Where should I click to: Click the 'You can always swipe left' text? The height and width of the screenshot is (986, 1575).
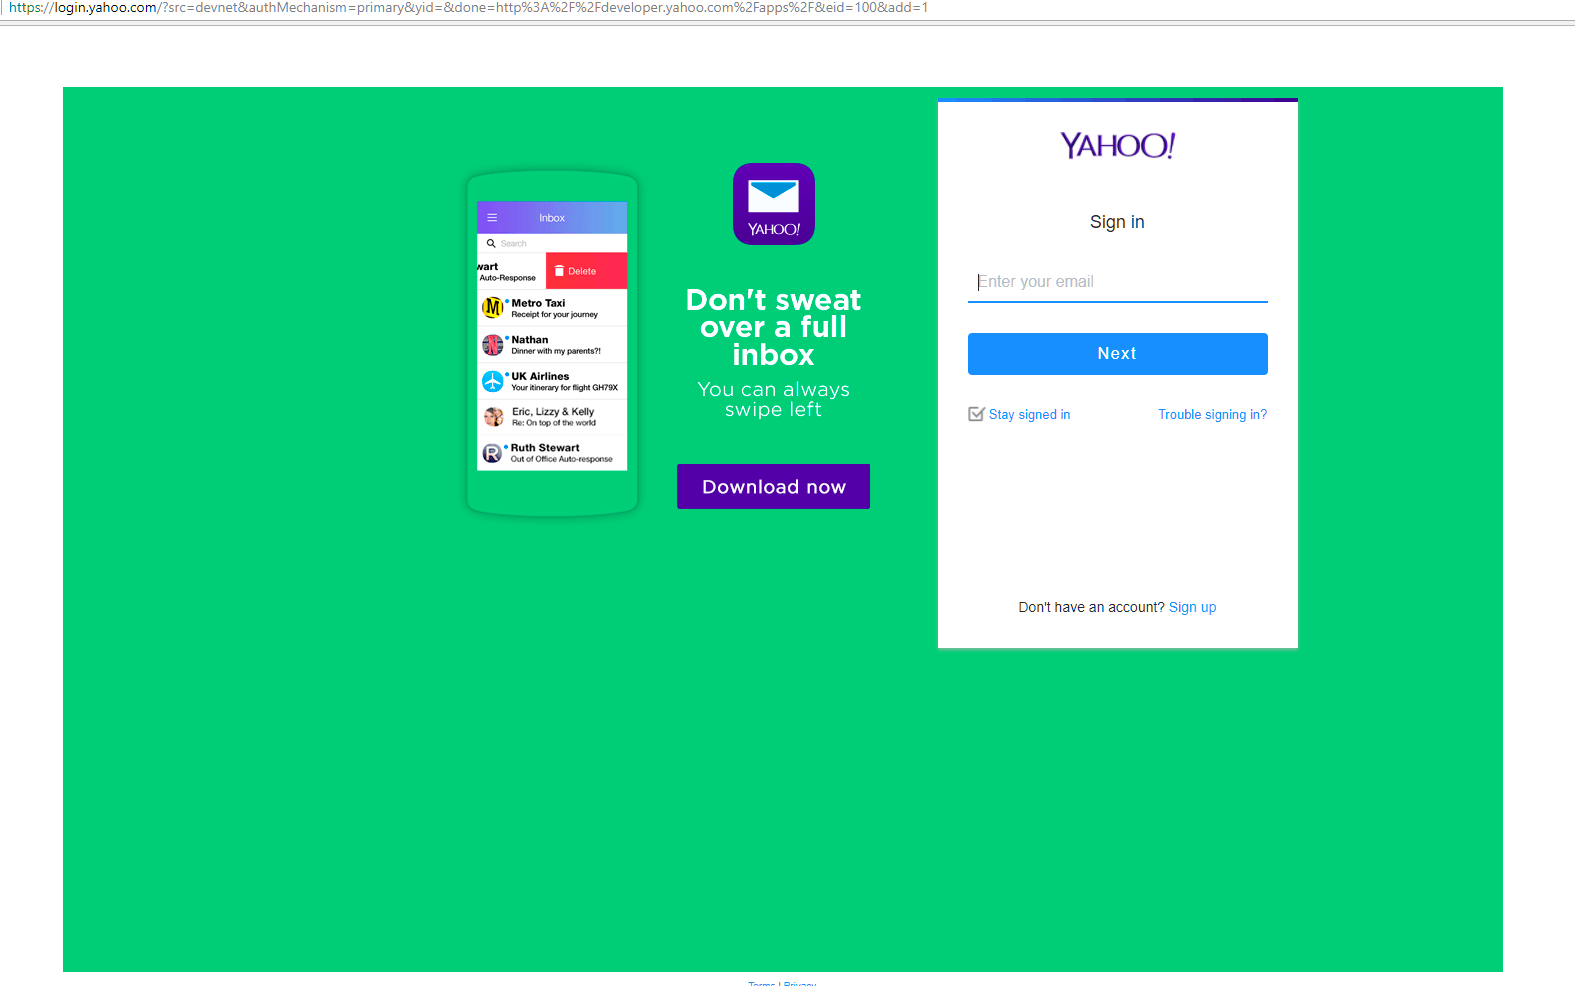[773, 399]
